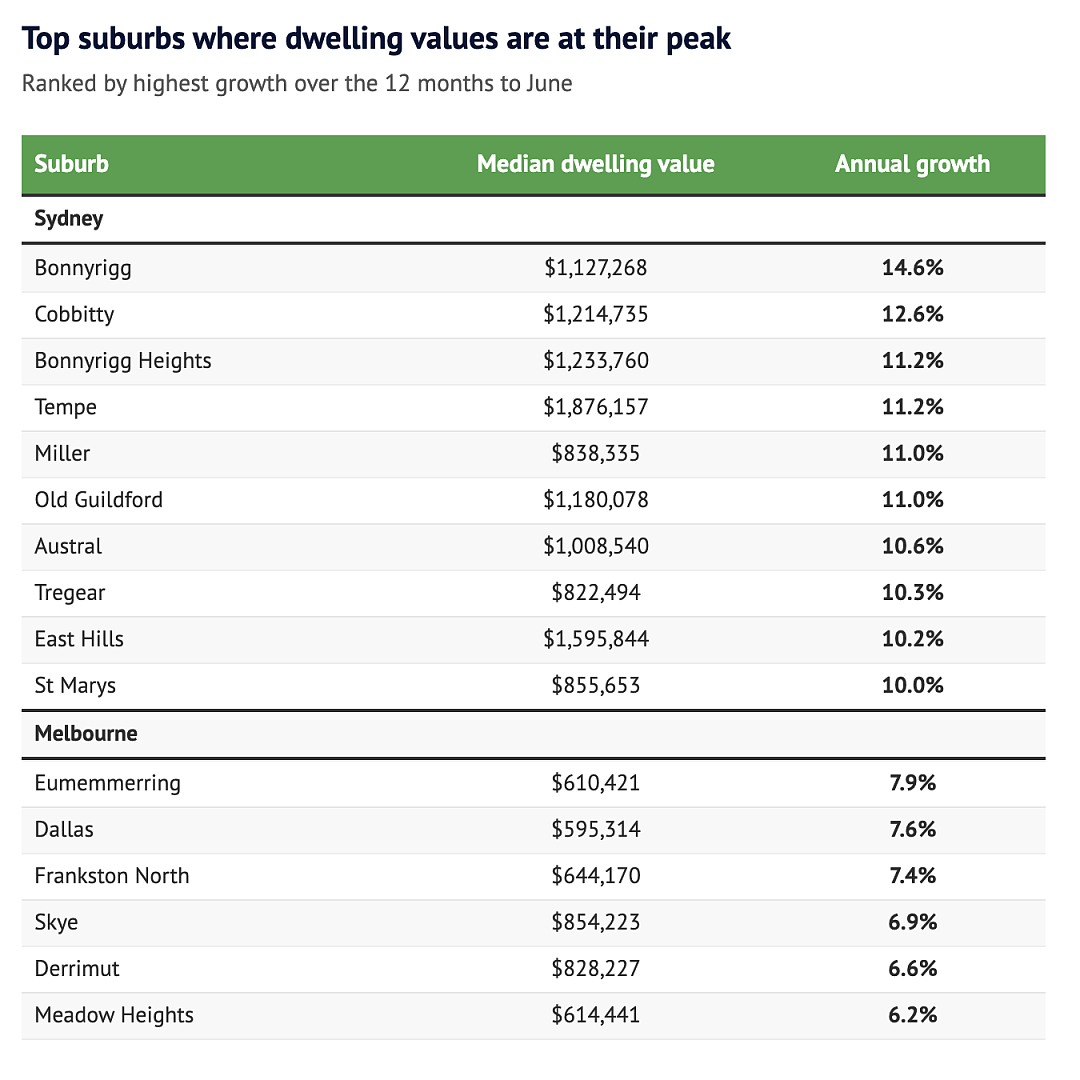Image resolution: width=1080 pixels, height=1080 pixels.
Task: Select the Melbourne group heading row
Action: pos(534,734)
